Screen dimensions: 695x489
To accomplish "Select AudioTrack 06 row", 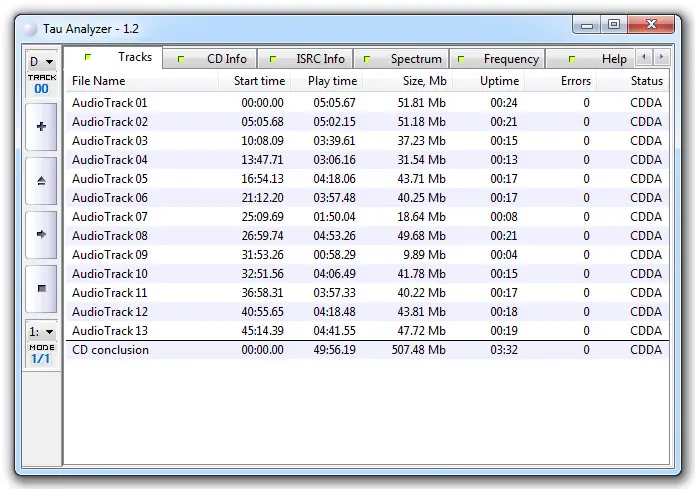I will pyautogui.click(x=367, y=198).
